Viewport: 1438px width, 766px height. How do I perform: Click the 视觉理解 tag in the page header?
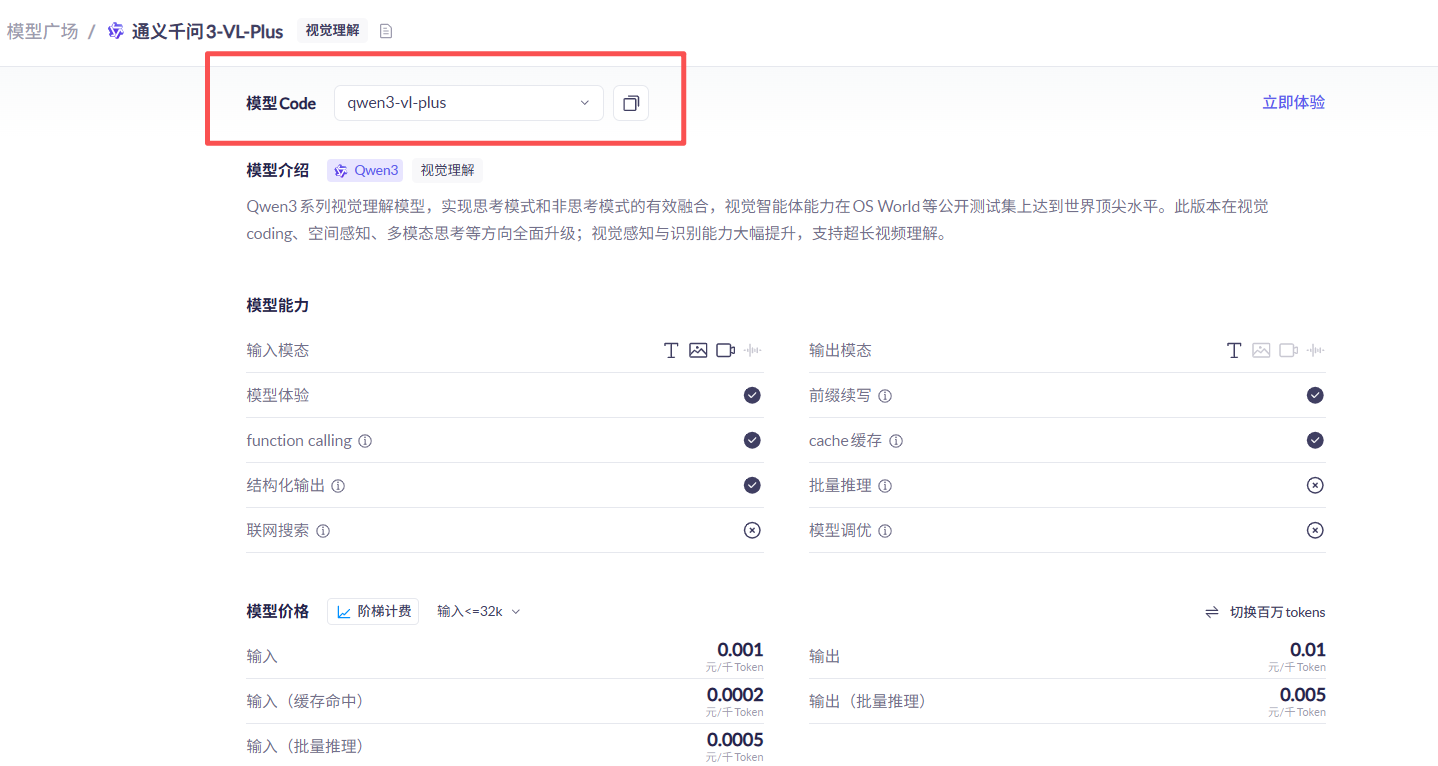(x=333, y=31)
